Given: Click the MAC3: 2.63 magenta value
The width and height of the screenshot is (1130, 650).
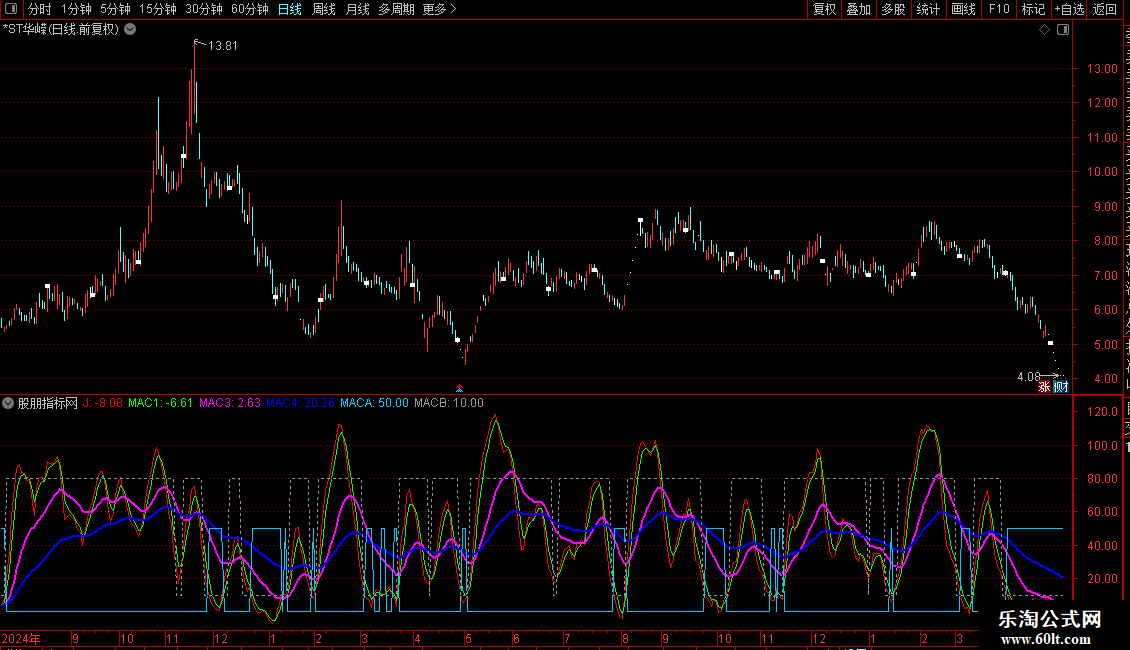Looking at the screenshot, I should click(230, 403).
